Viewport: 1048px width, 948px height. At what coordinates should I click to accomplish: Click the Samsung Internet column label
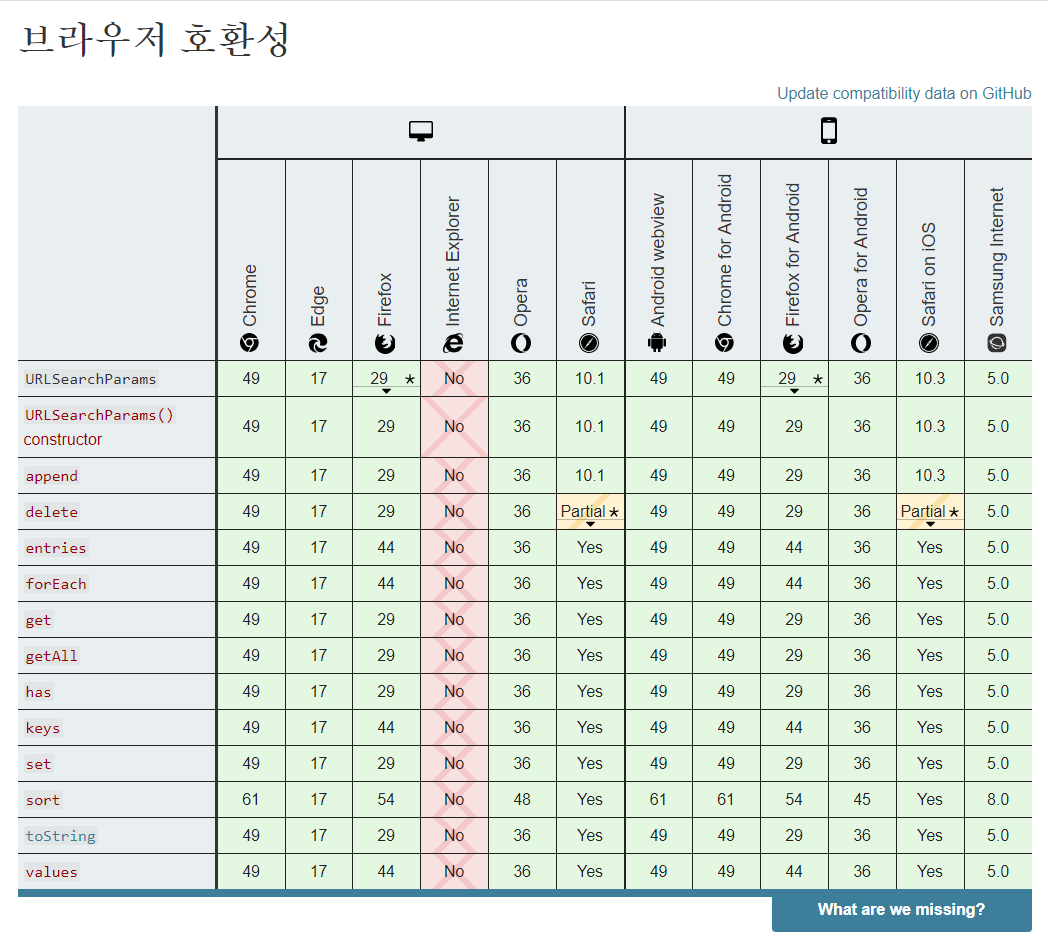pos(997,257)
